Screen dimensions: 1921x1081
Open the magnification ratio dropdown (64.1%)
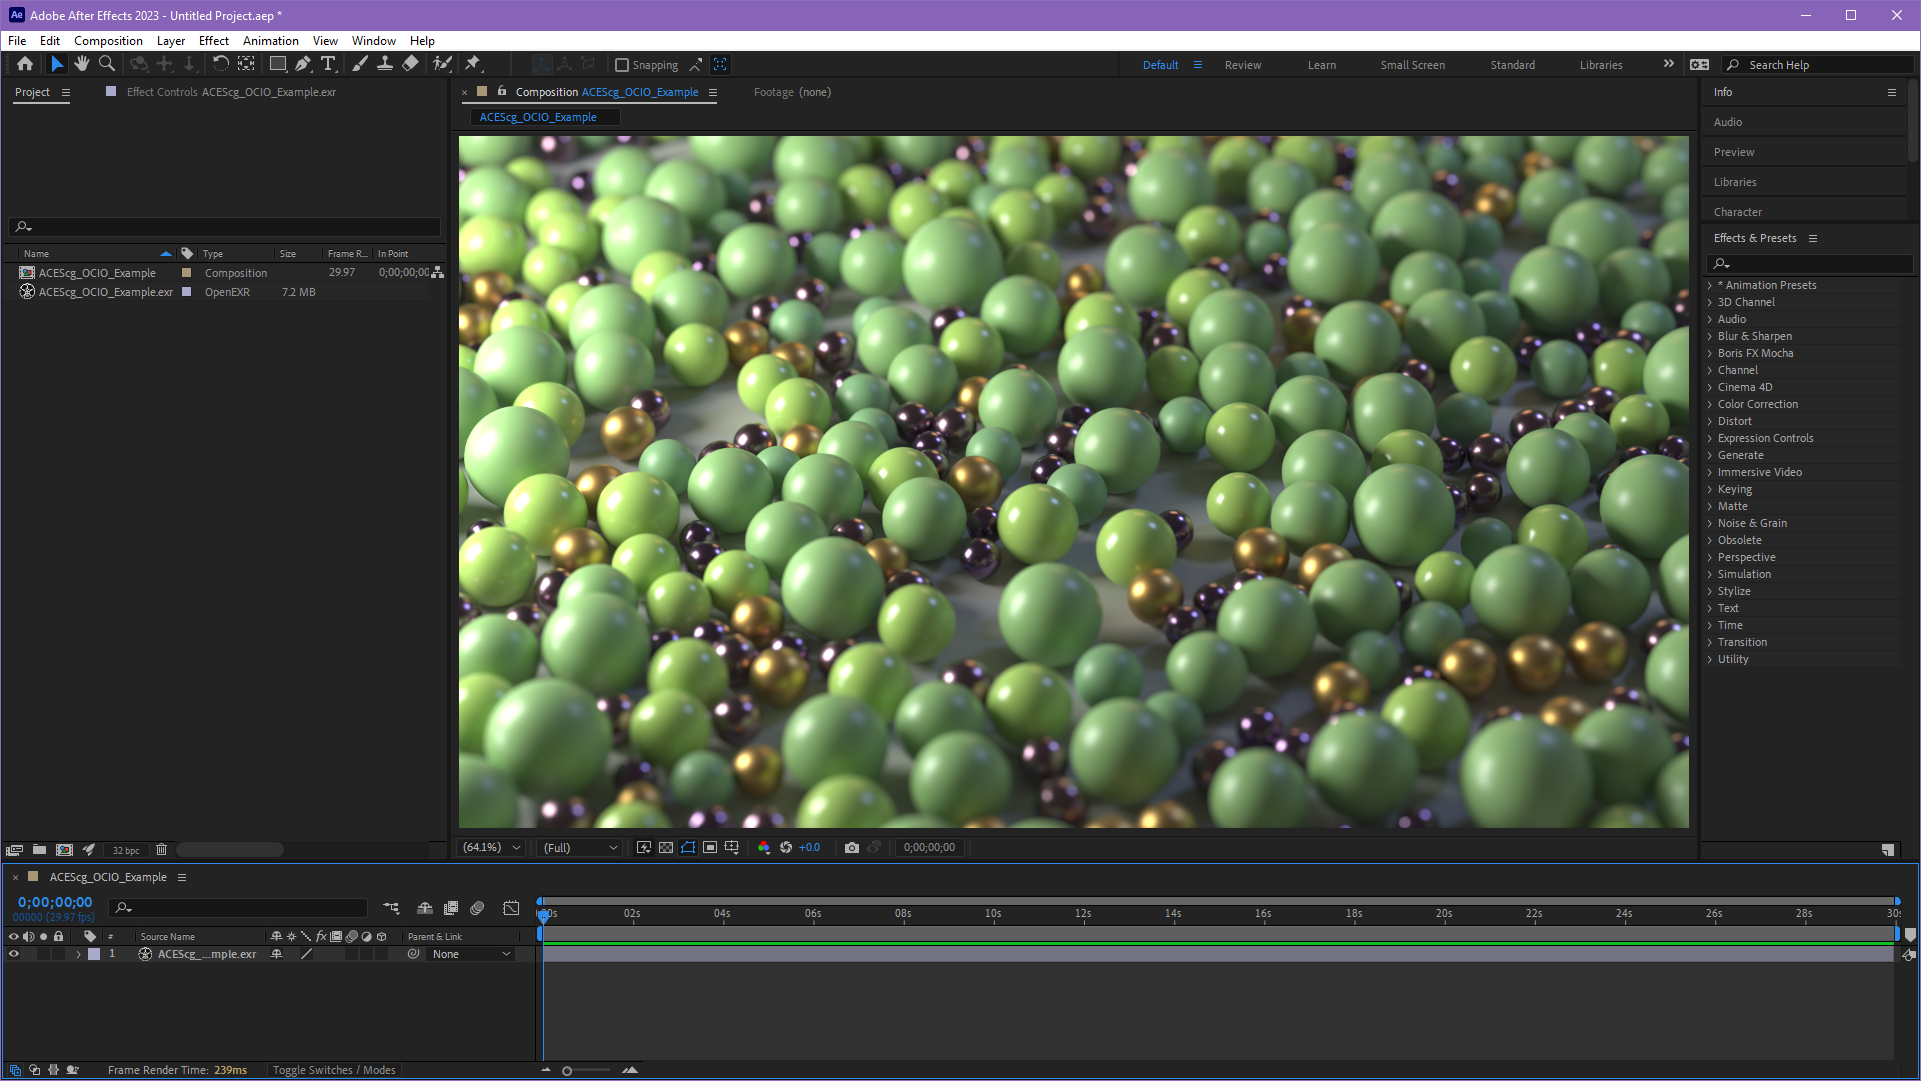click(x=491, y=848)
